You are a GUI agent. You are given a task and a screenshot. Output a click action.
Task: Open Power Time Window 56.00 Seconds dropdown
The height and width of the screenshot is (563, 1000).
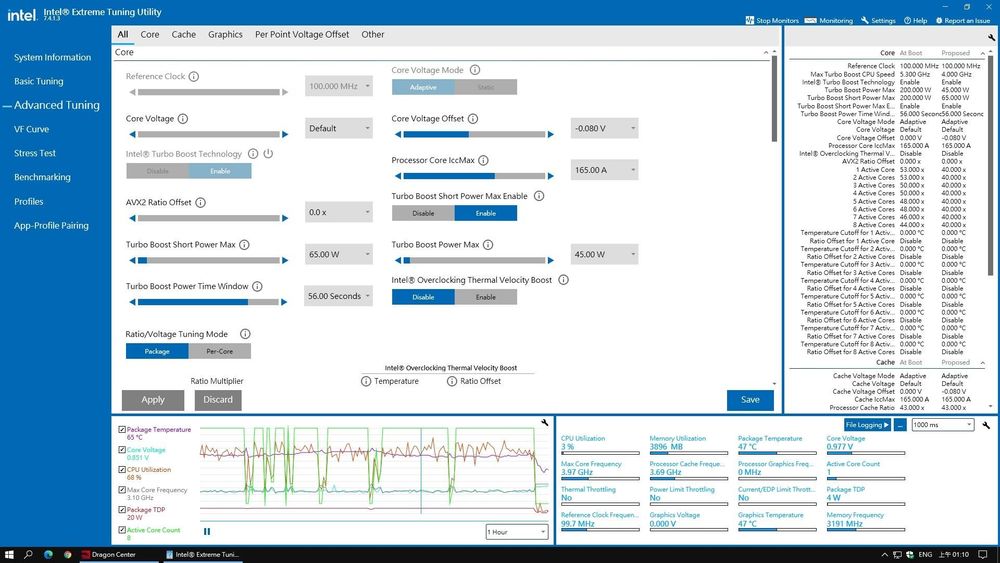(339, 296)
